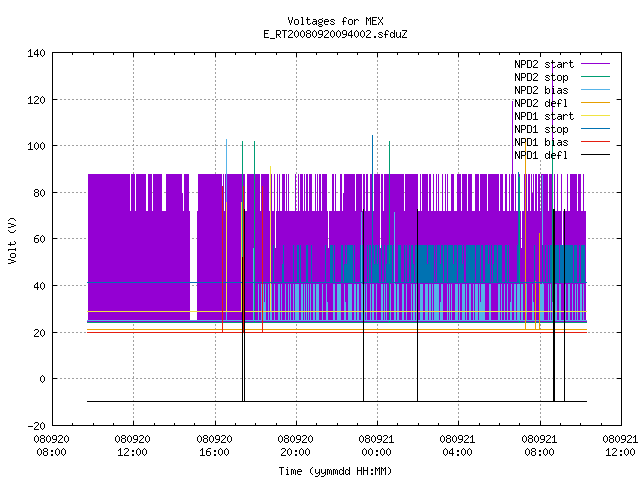Click the light blue NPD2 bias legend line
This screenshot has width=640, height=480.
pos(596,90)
